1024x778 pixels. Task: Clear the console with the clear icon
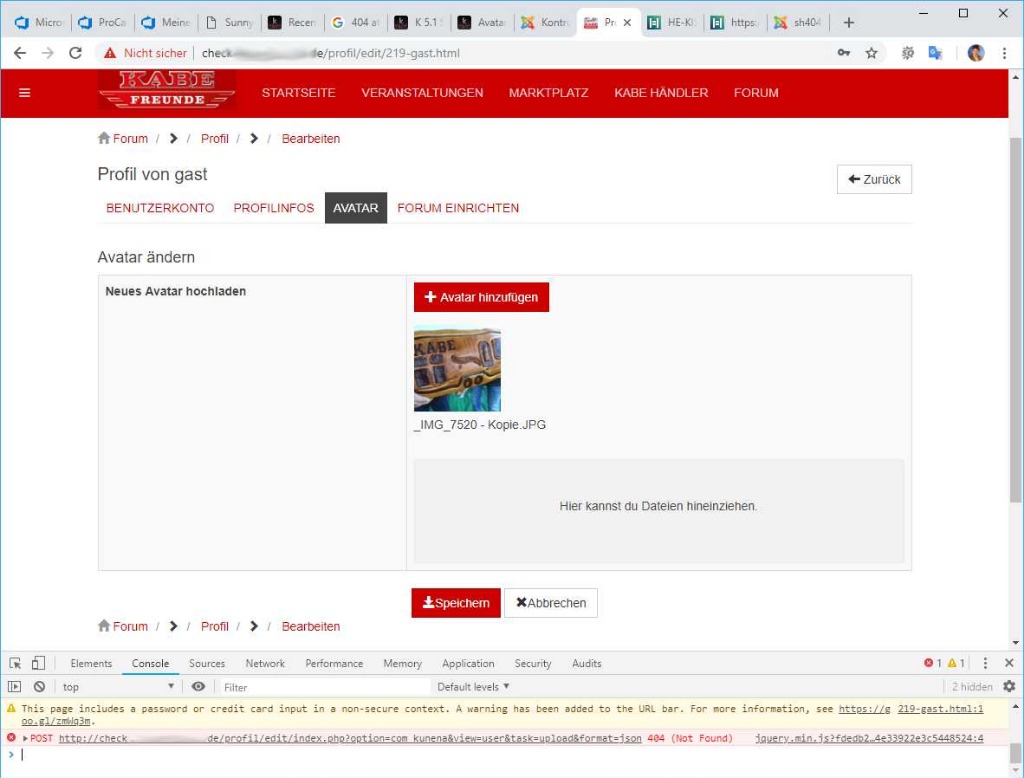39,687
